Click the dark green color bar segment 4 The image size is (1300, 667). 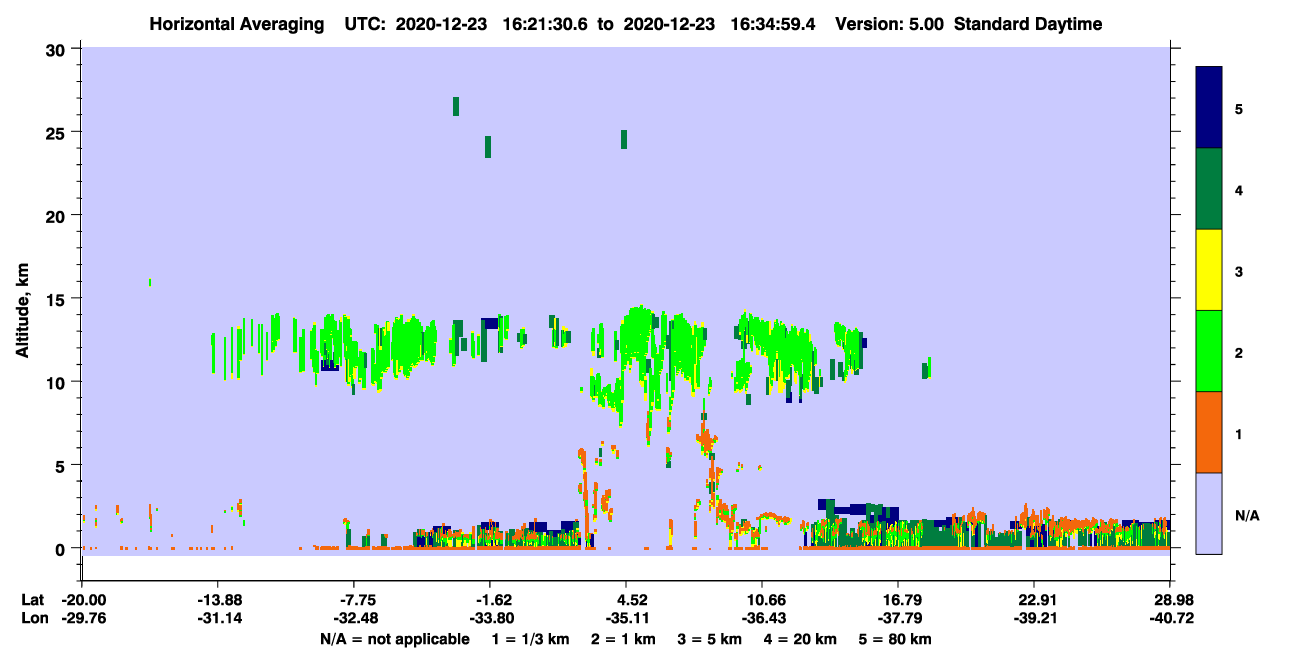1209,189
